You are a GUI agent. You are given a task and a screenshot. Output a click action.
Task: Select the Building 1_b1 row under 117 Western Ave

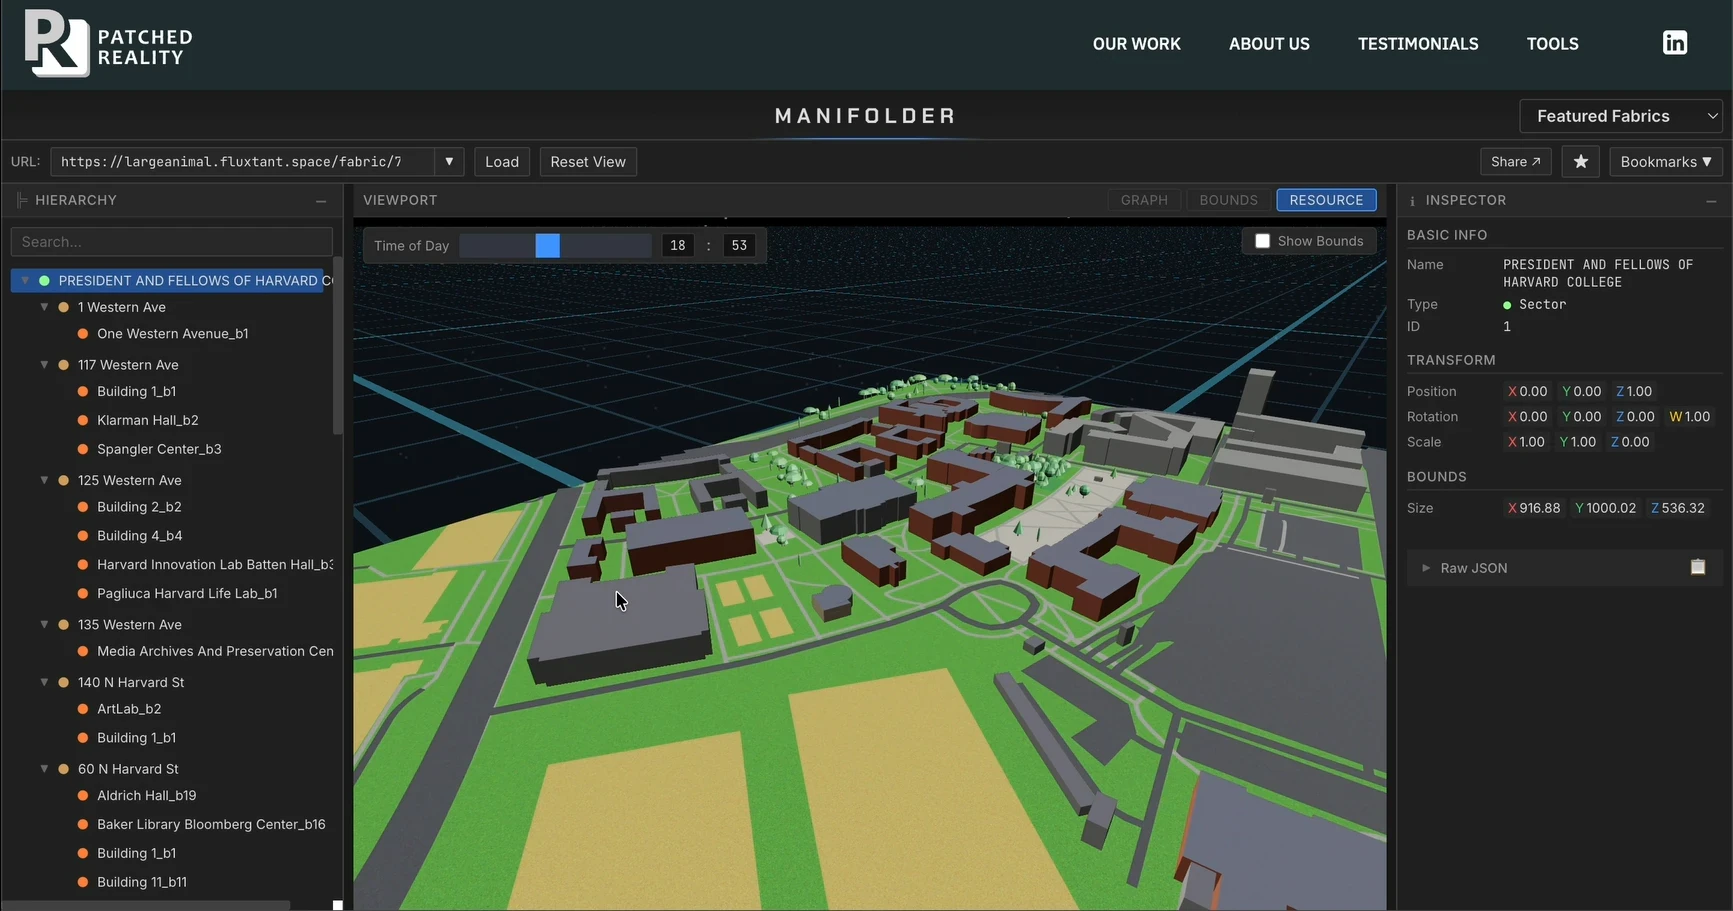click(136, 392)
